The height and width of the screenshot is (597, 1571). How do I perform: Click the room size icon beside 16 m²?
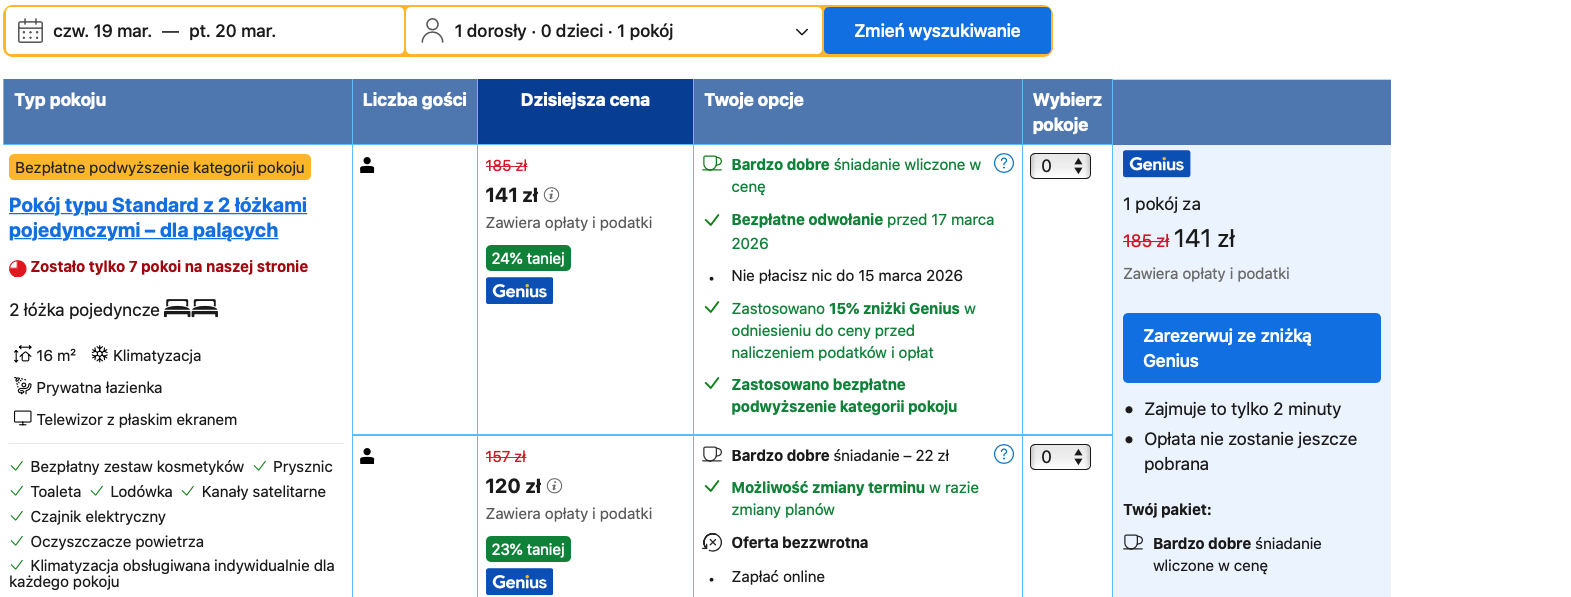(22, 355)
